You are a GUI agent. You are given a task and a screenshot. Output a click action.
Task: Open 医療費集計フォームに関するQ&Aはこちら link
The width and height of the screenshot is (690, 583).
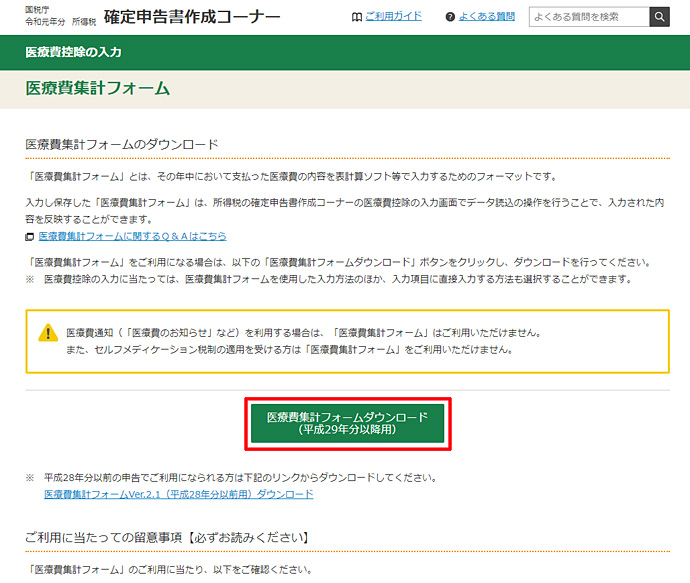pos(132,236)
